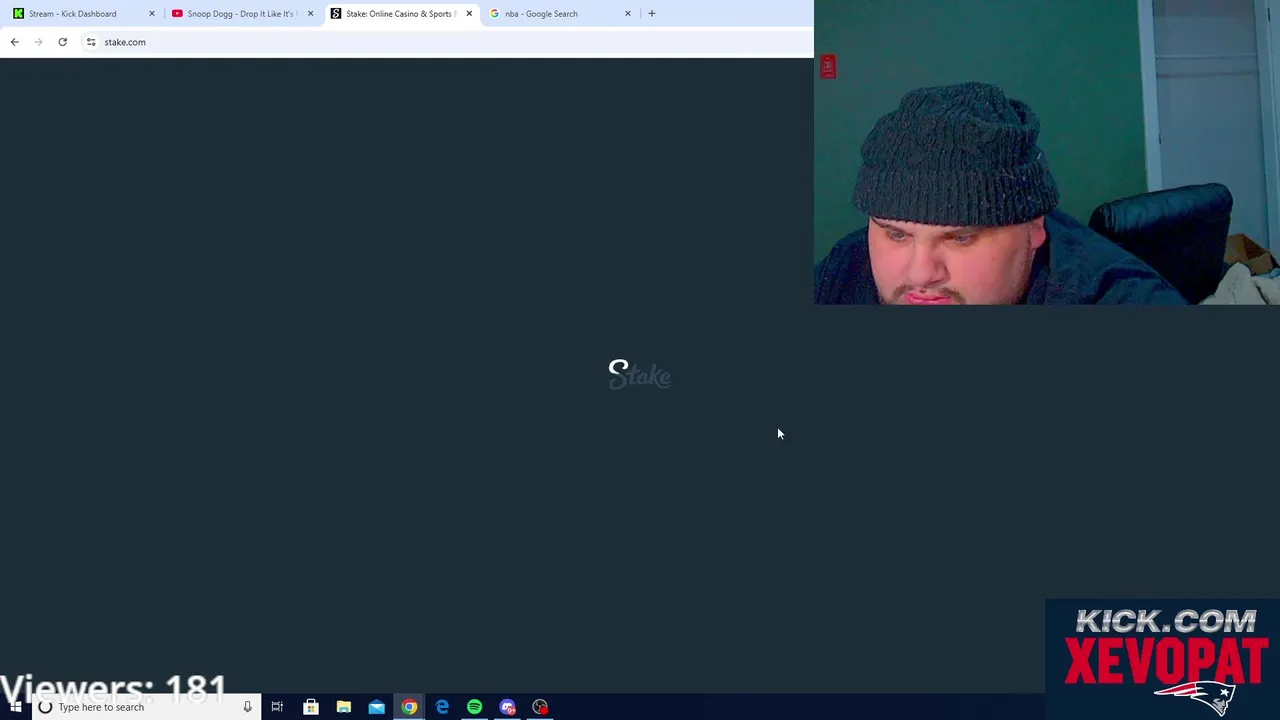This screenshot has width=1280, height=720.
Task: Close the Stake Online Casino tab
Action: (469, 14)
